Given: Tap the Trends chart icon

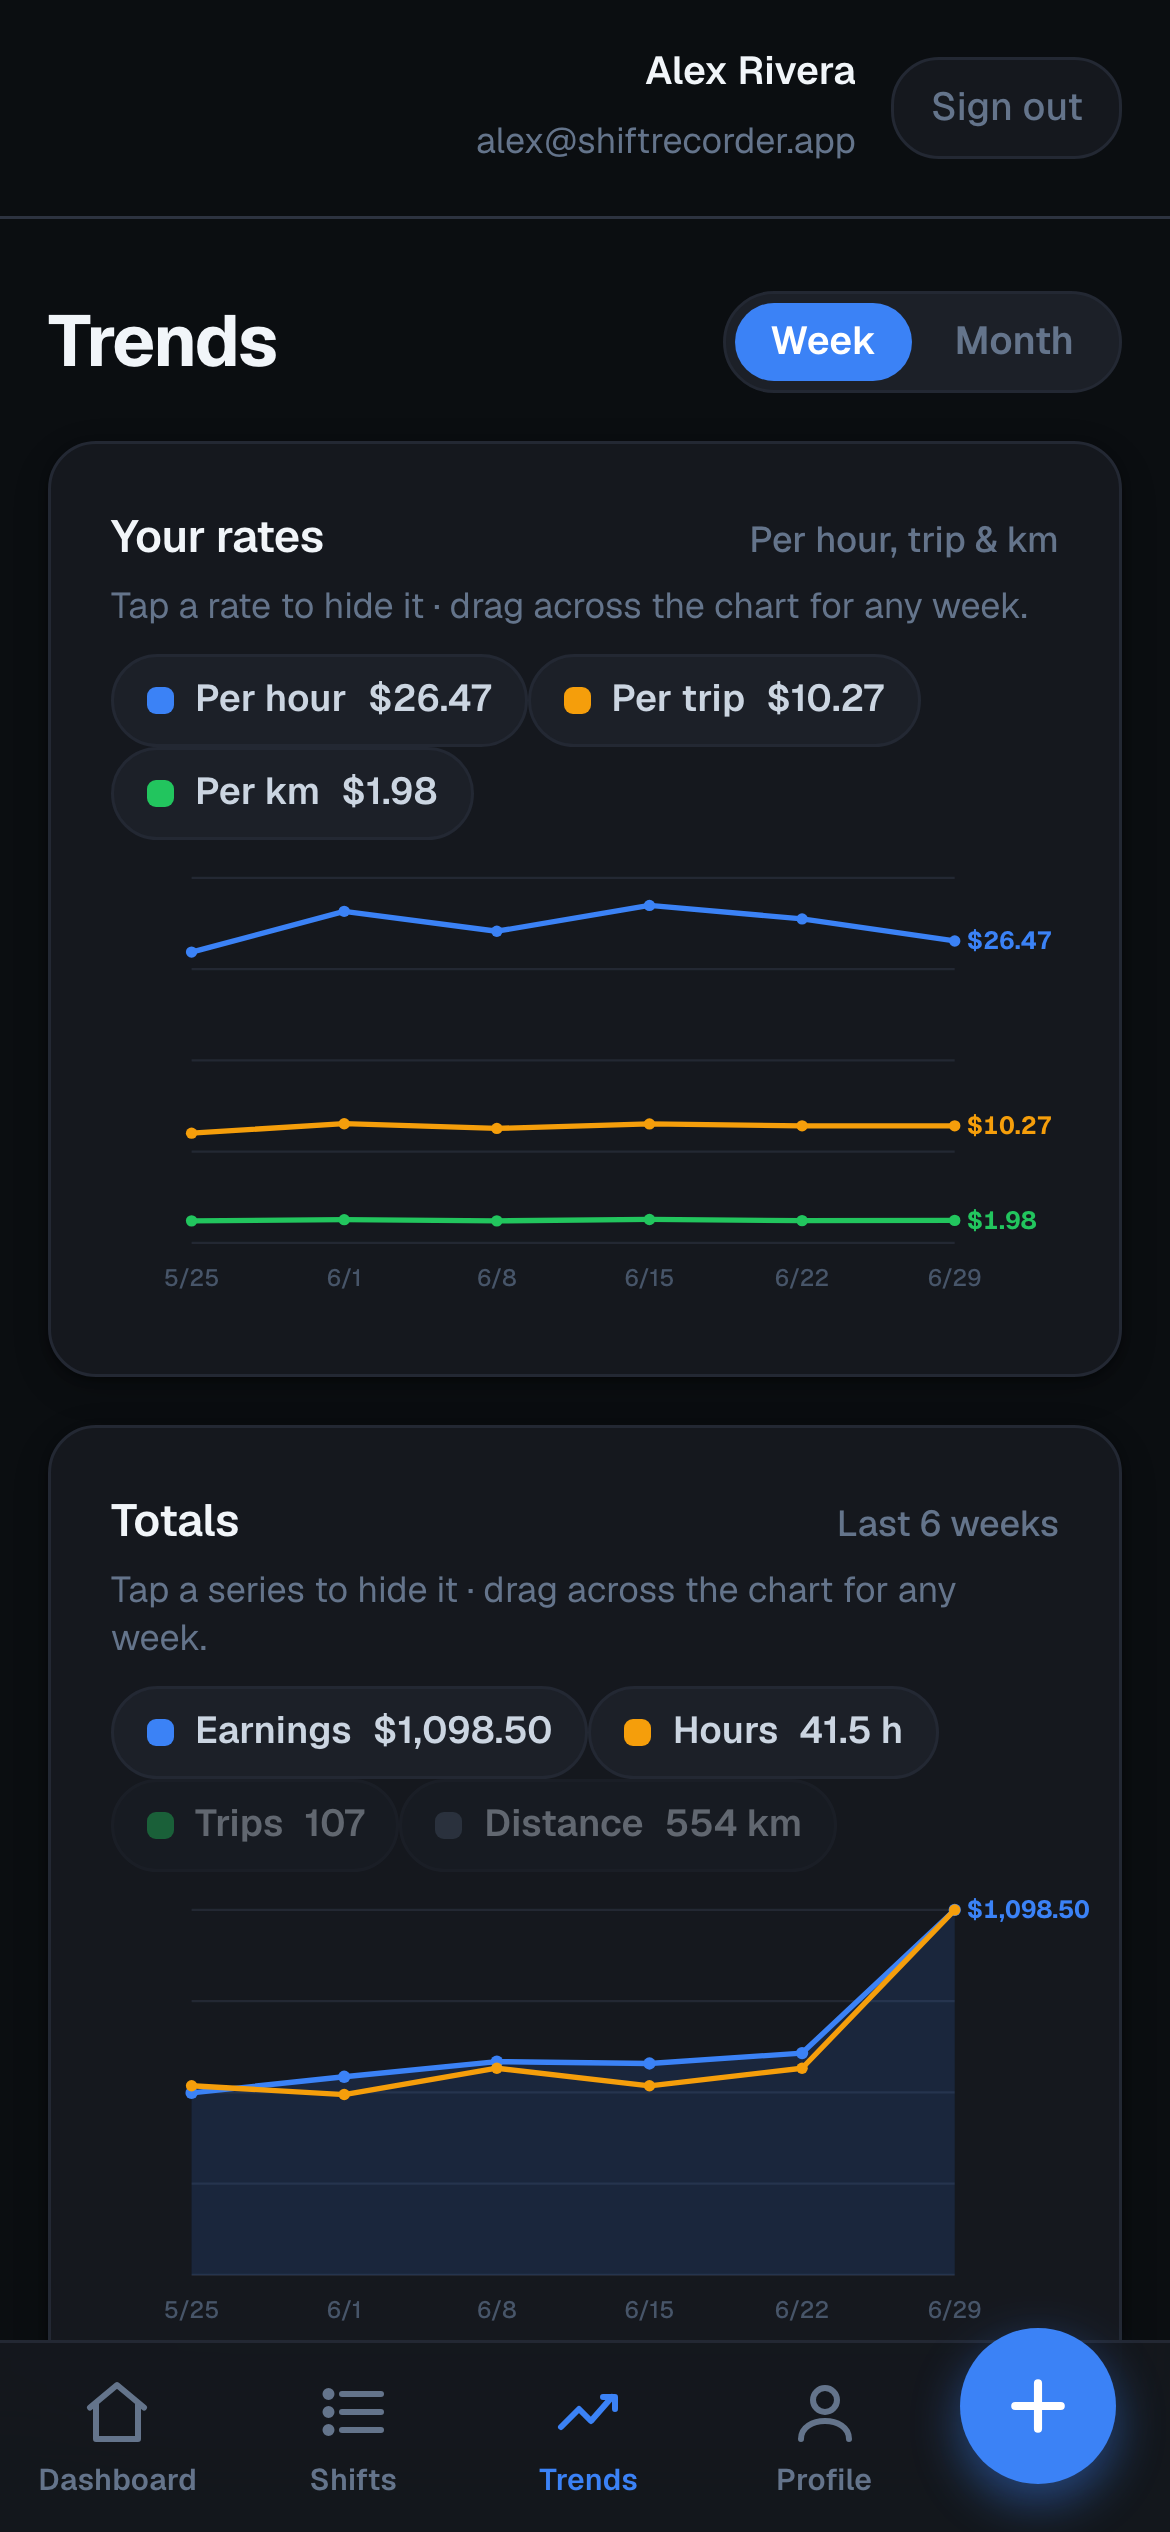Looking at the screenshot, I should click(588, 2412).
